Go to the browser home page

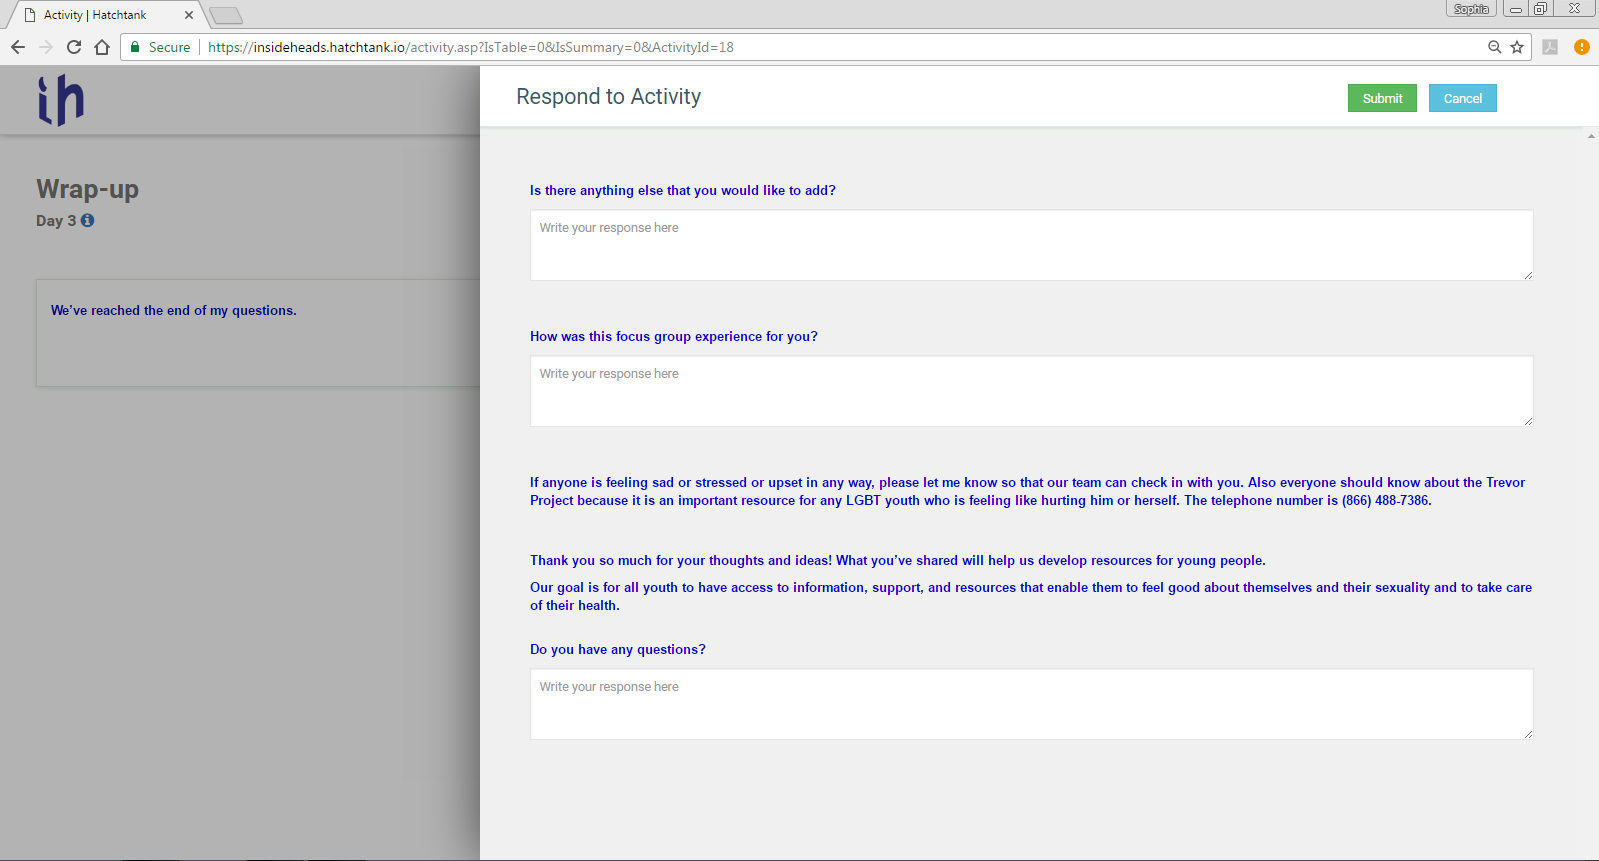[102, 47]
